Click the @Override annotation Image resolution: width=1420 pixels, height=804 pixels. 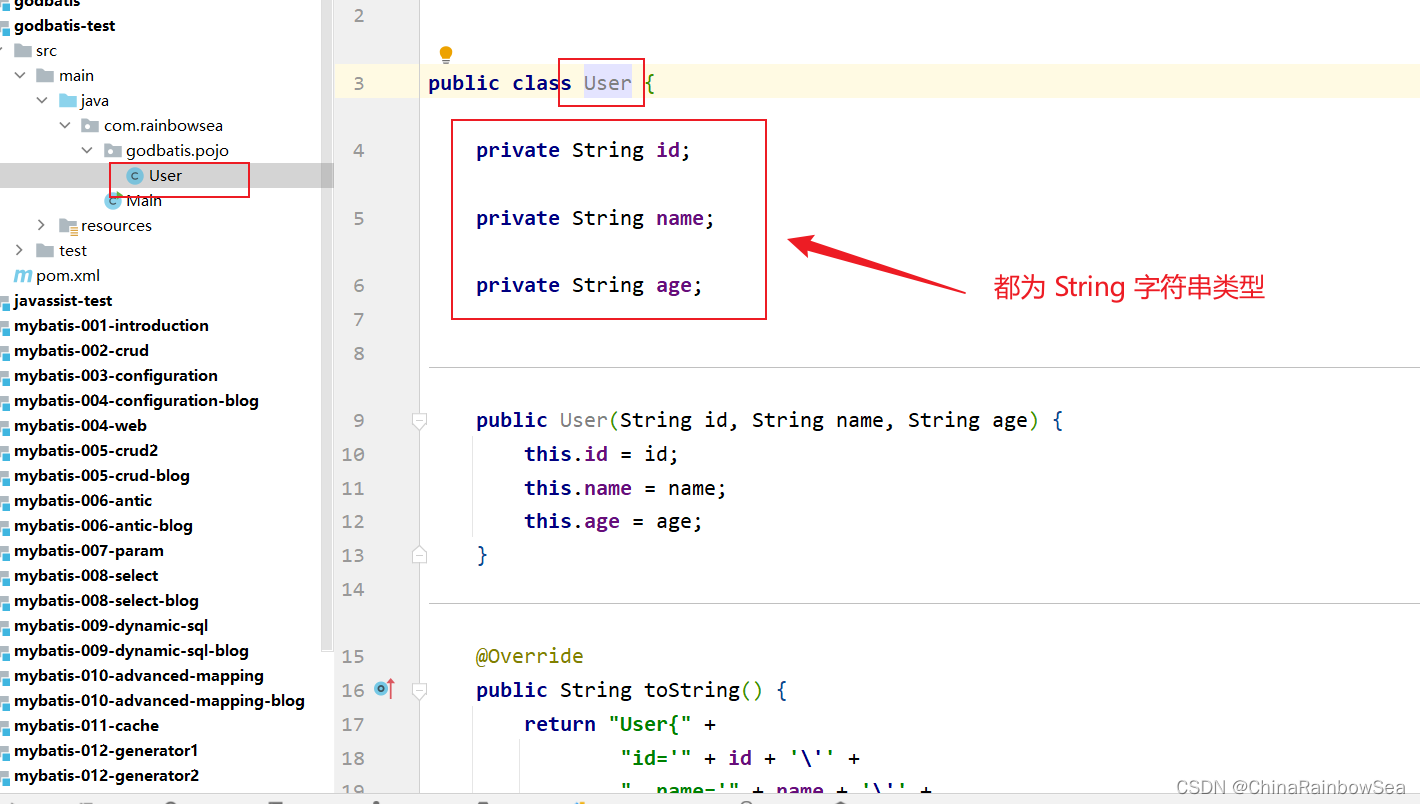coord(530,656)
